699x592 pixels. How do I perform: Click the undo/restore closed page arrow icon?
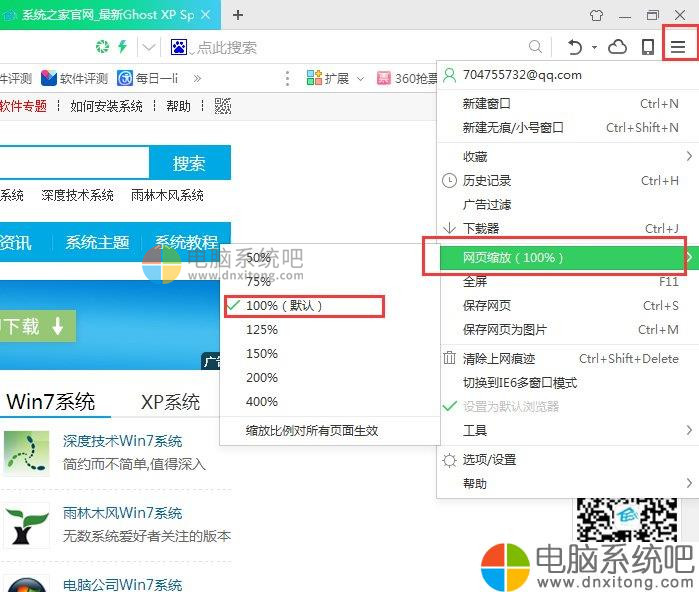click(x=575, y=46)
